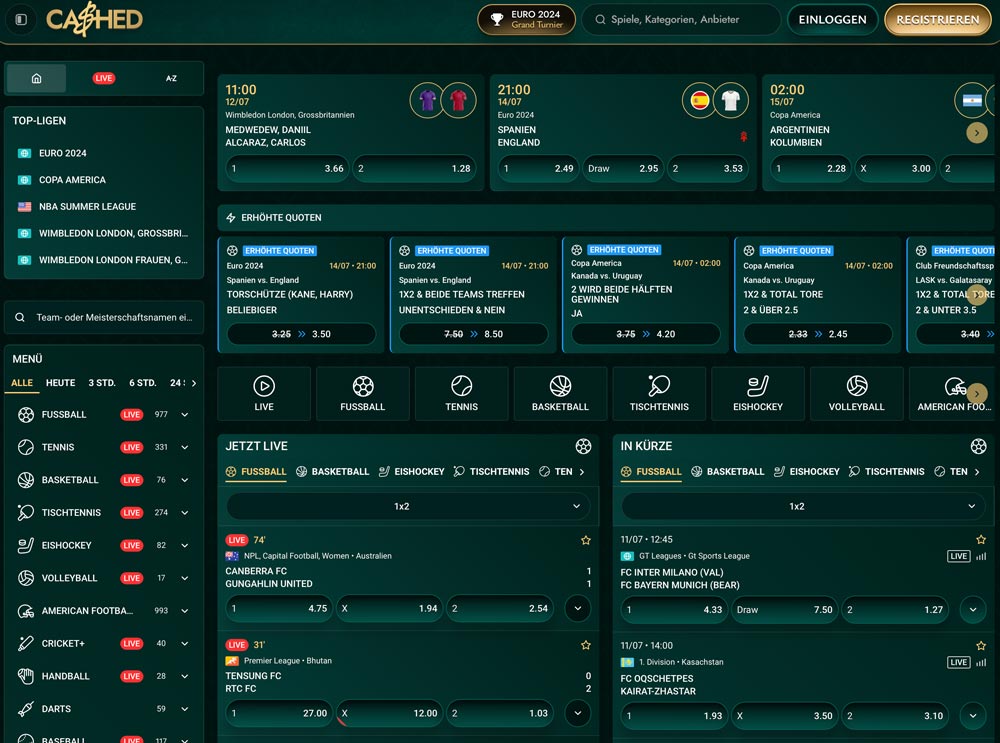Image resolution: width=1000 pixels, height=743 pixels.
Task: Click the REGISTRIEREN button
Action: [938, 19]
